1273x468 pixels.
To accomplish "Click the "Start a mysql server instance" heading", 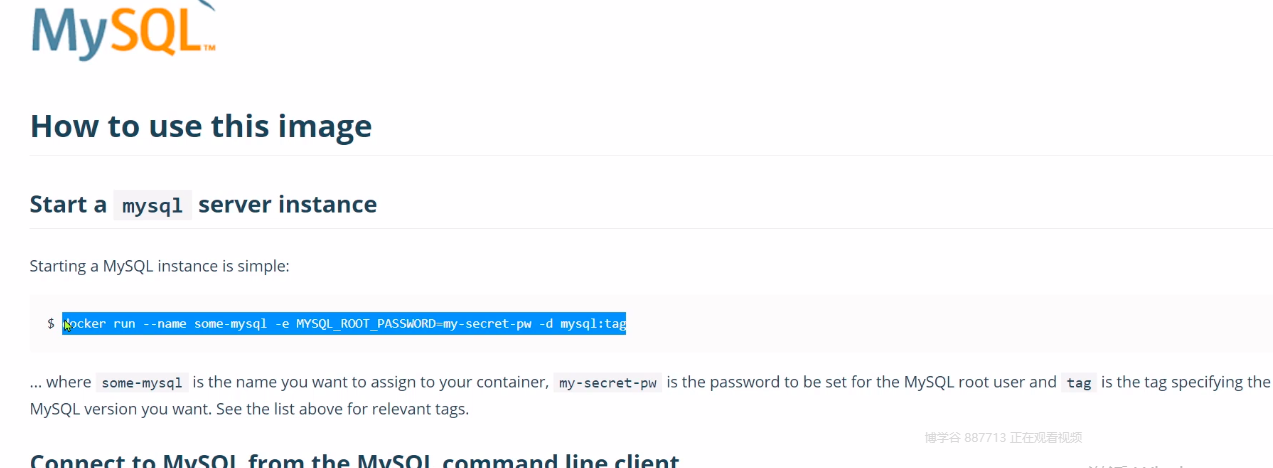I will coord(203,205).
